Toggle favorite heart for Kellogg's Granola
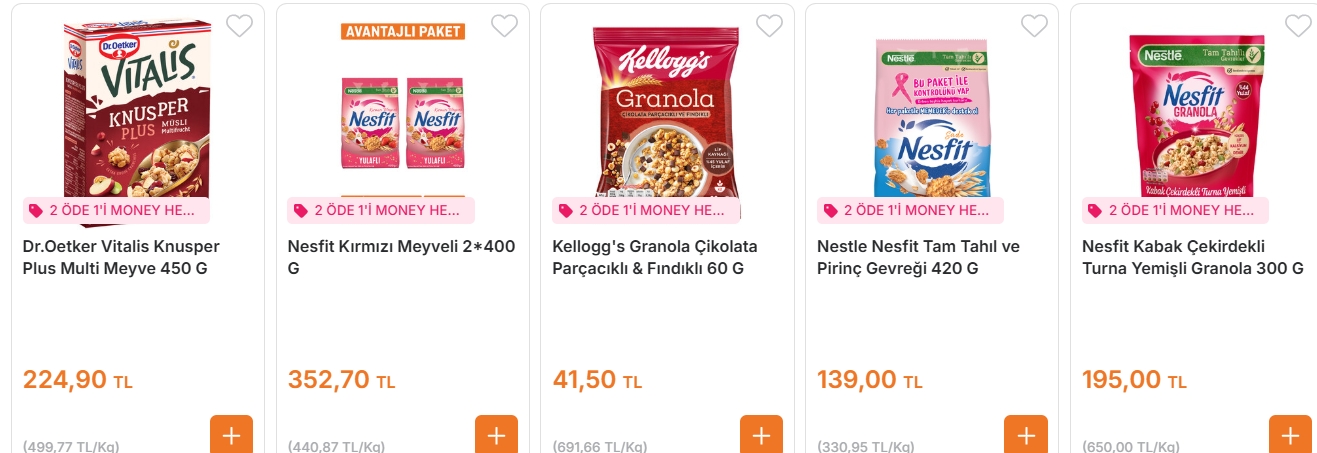This screenshot has height=453, width=1317. [769, 26]
